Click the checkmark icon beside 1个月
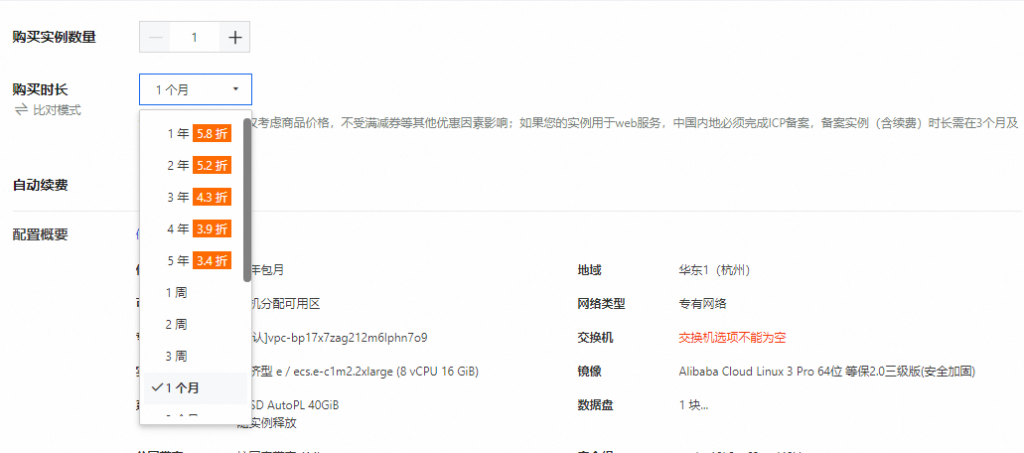Viewport: 1024px width, 453px height. [156, 388]
